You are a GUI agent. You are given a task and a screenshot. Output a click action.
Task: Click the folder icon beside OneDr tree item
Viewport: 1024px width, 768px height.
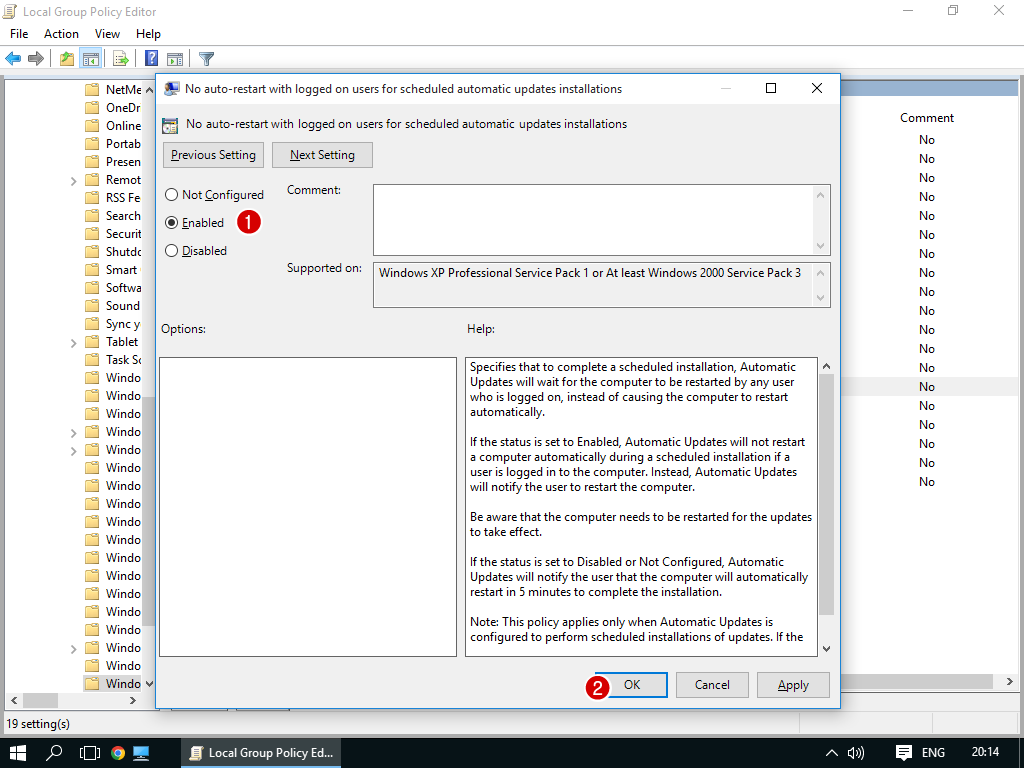(92, 108)
